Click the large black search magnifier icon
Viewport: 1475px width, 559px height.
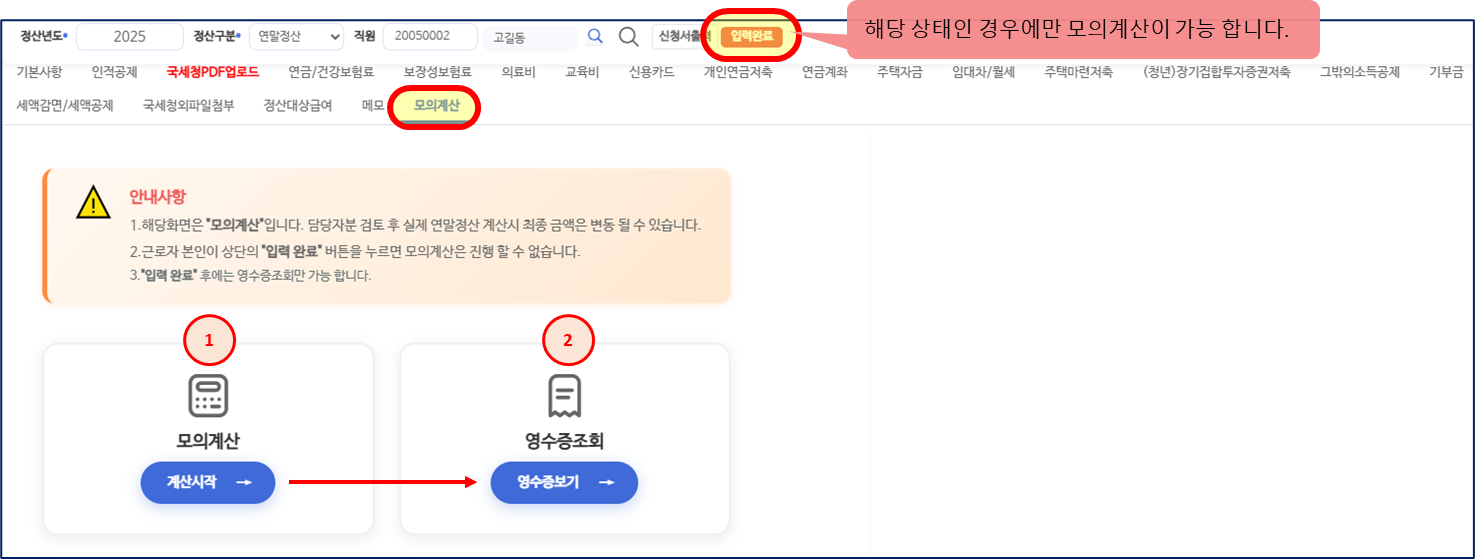point(628,37)
